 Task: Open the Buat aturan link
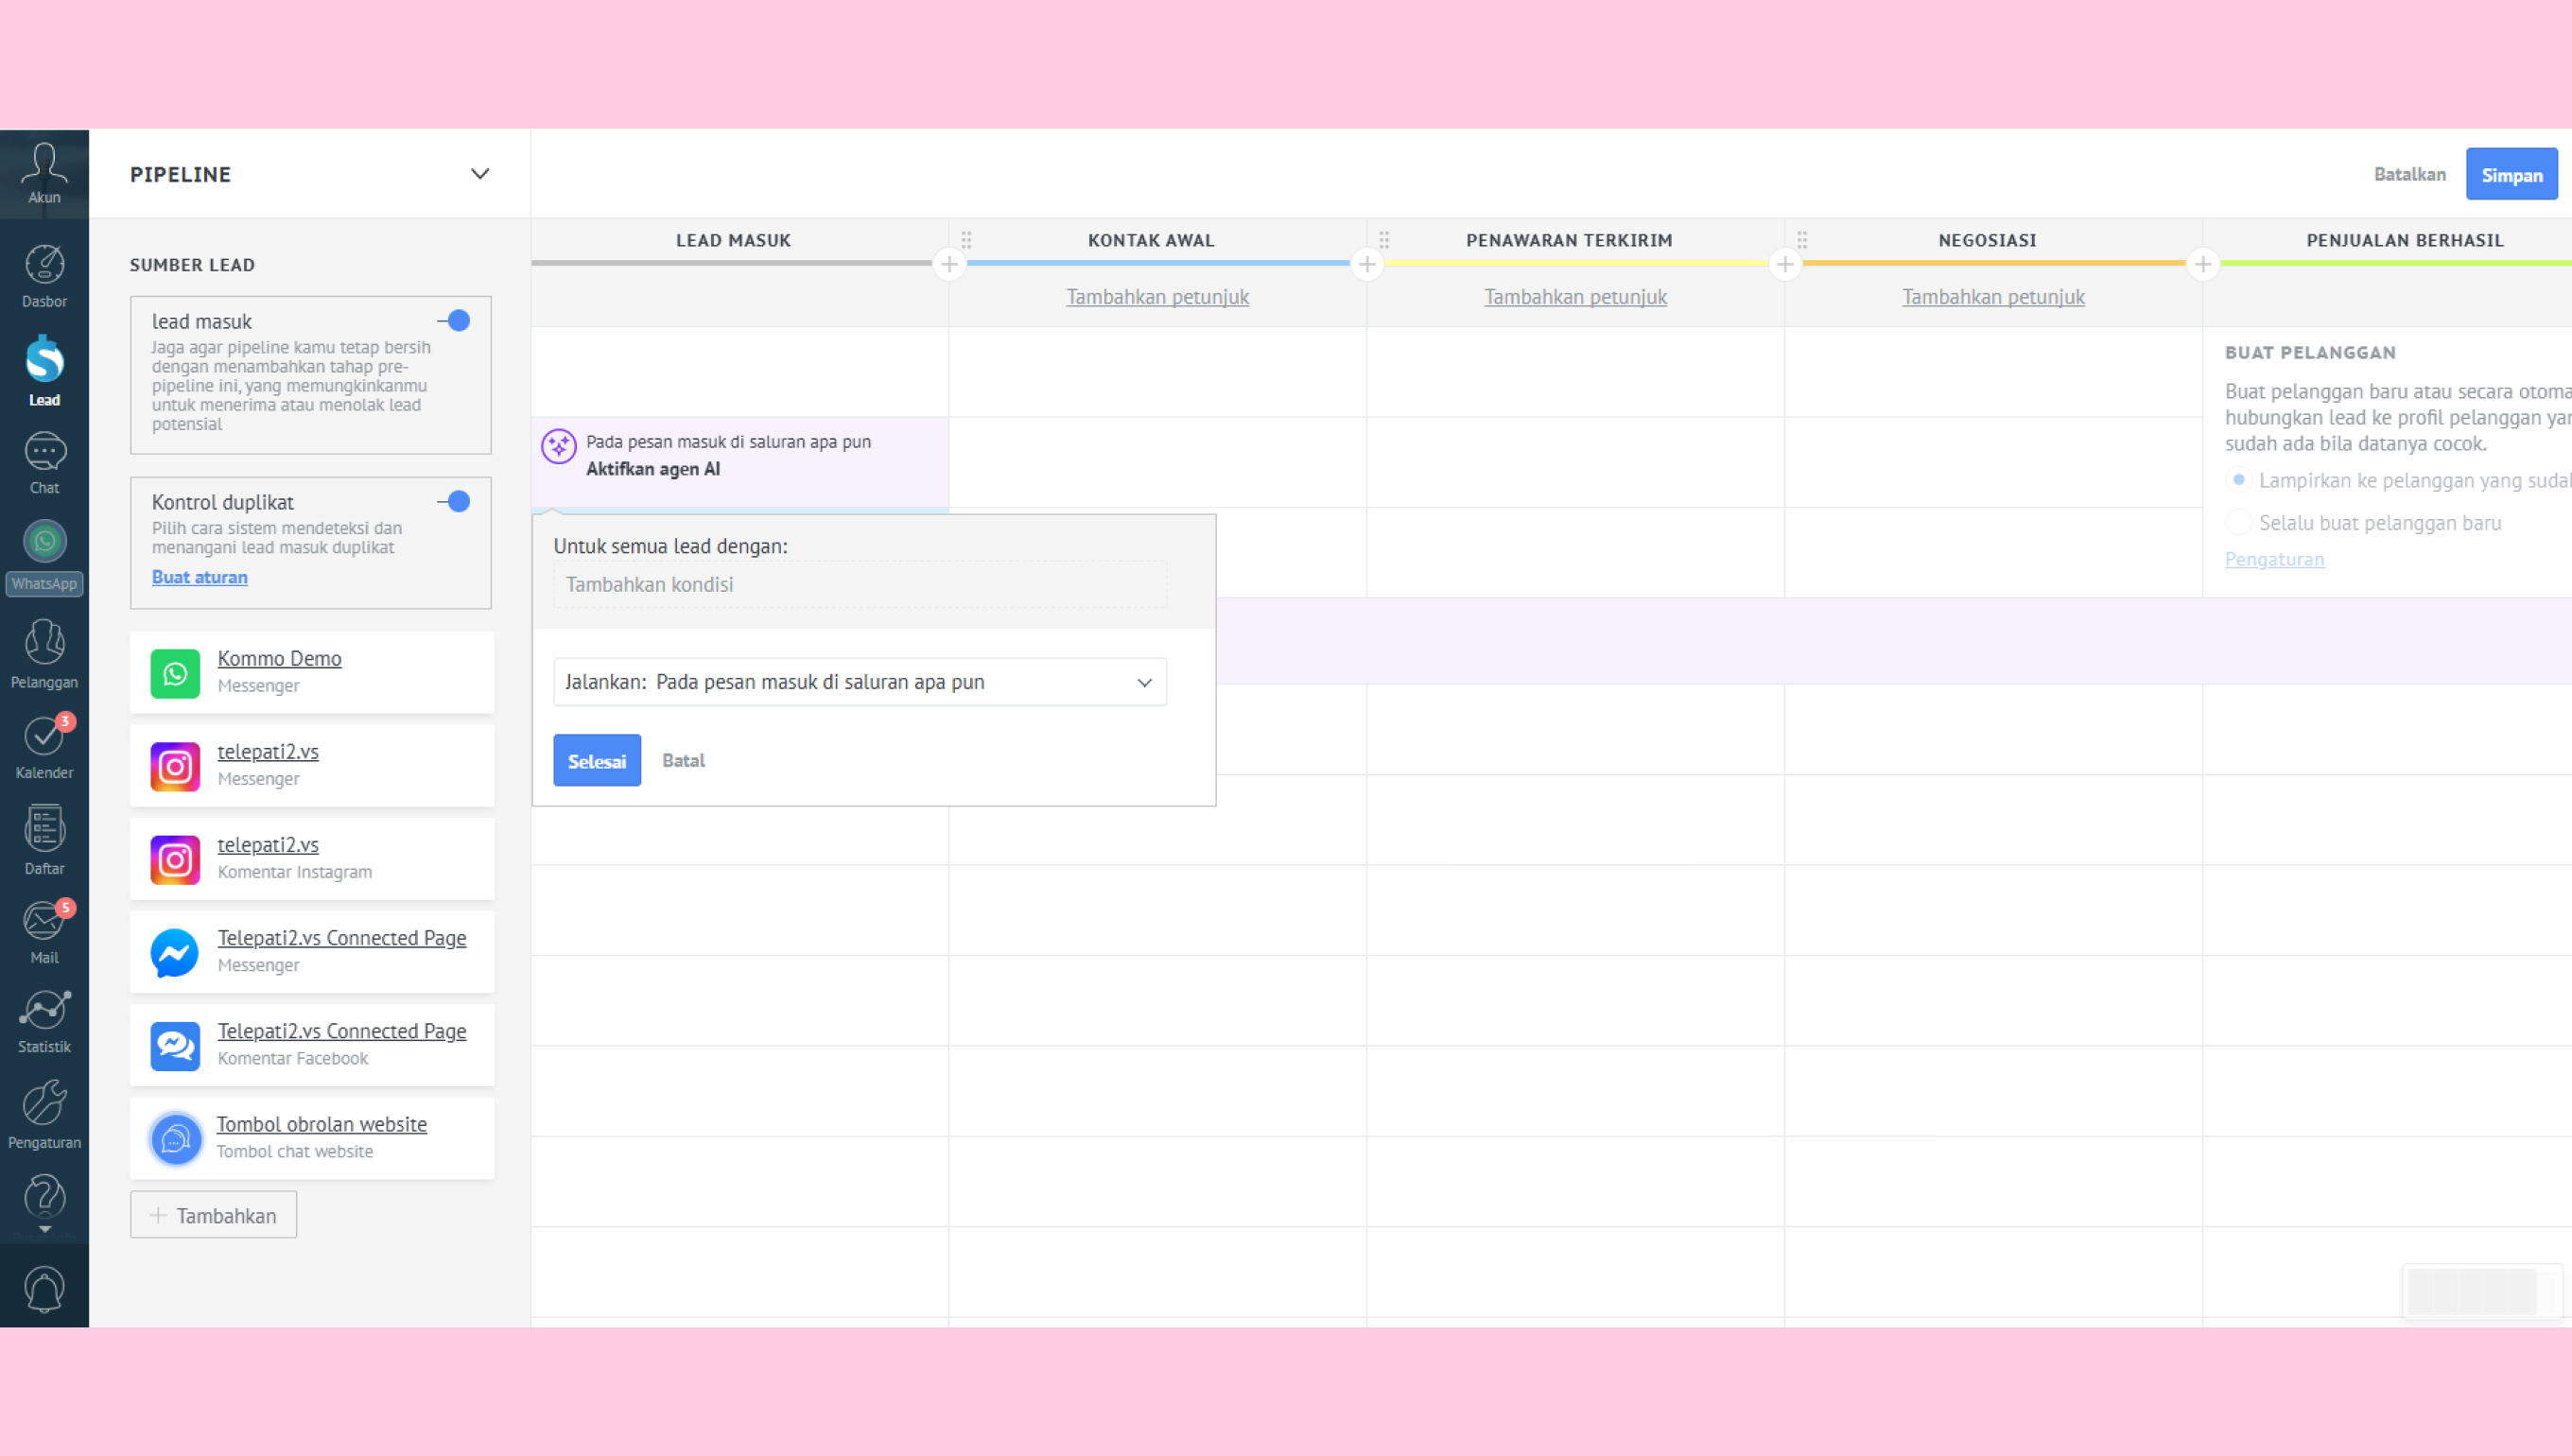click(200, 577)
